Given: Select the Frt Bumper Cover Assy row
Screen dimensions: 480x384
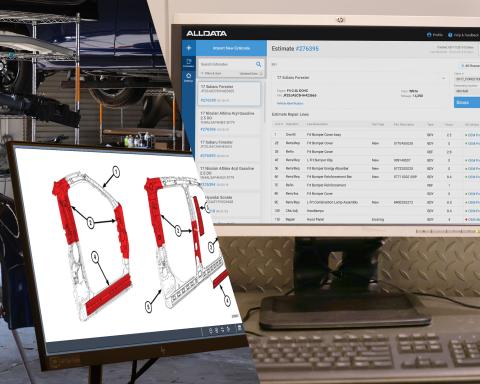Looking at the screenshot, I should tap(376, 135).
